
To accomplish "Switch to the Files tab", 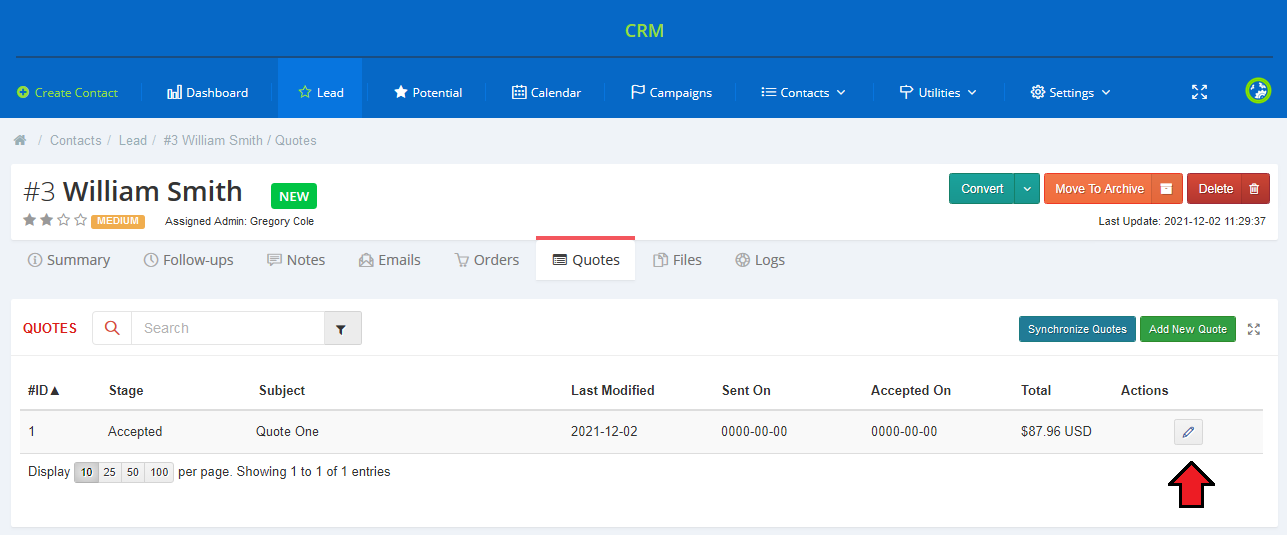I will point(678,260).
